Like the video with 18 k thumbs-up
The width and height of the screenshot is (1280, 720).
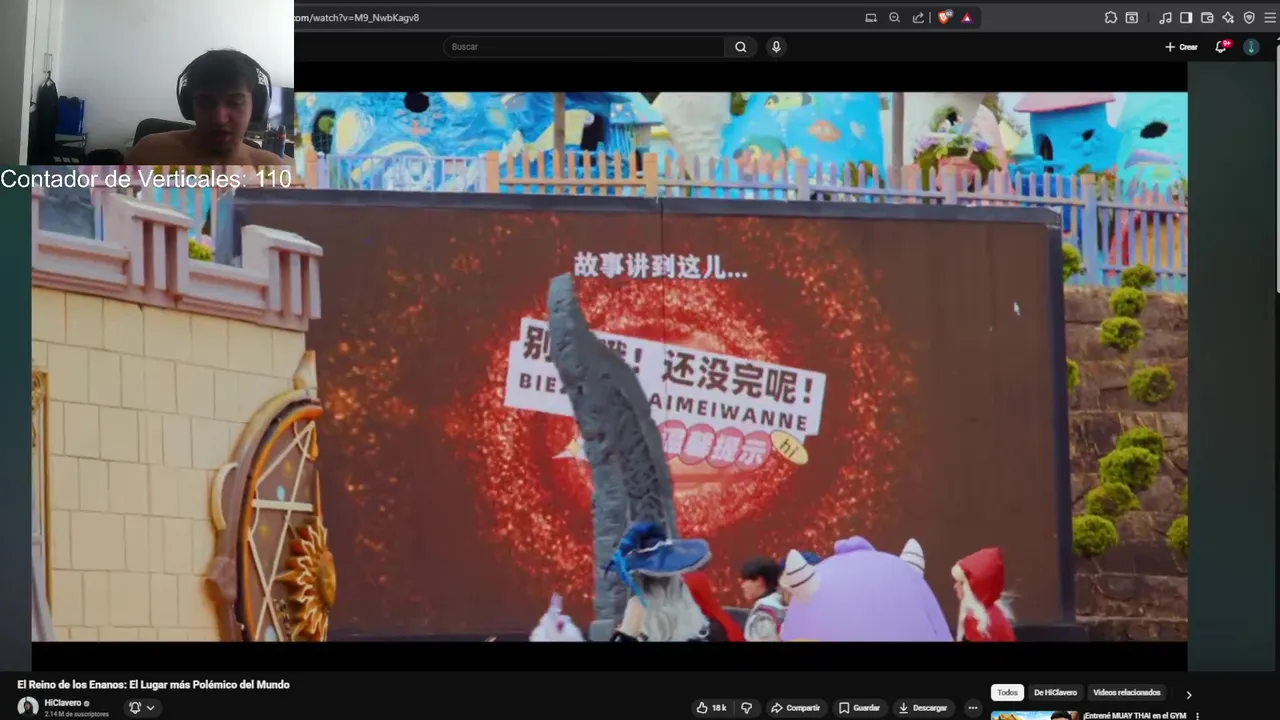click(x=711, y=708)
